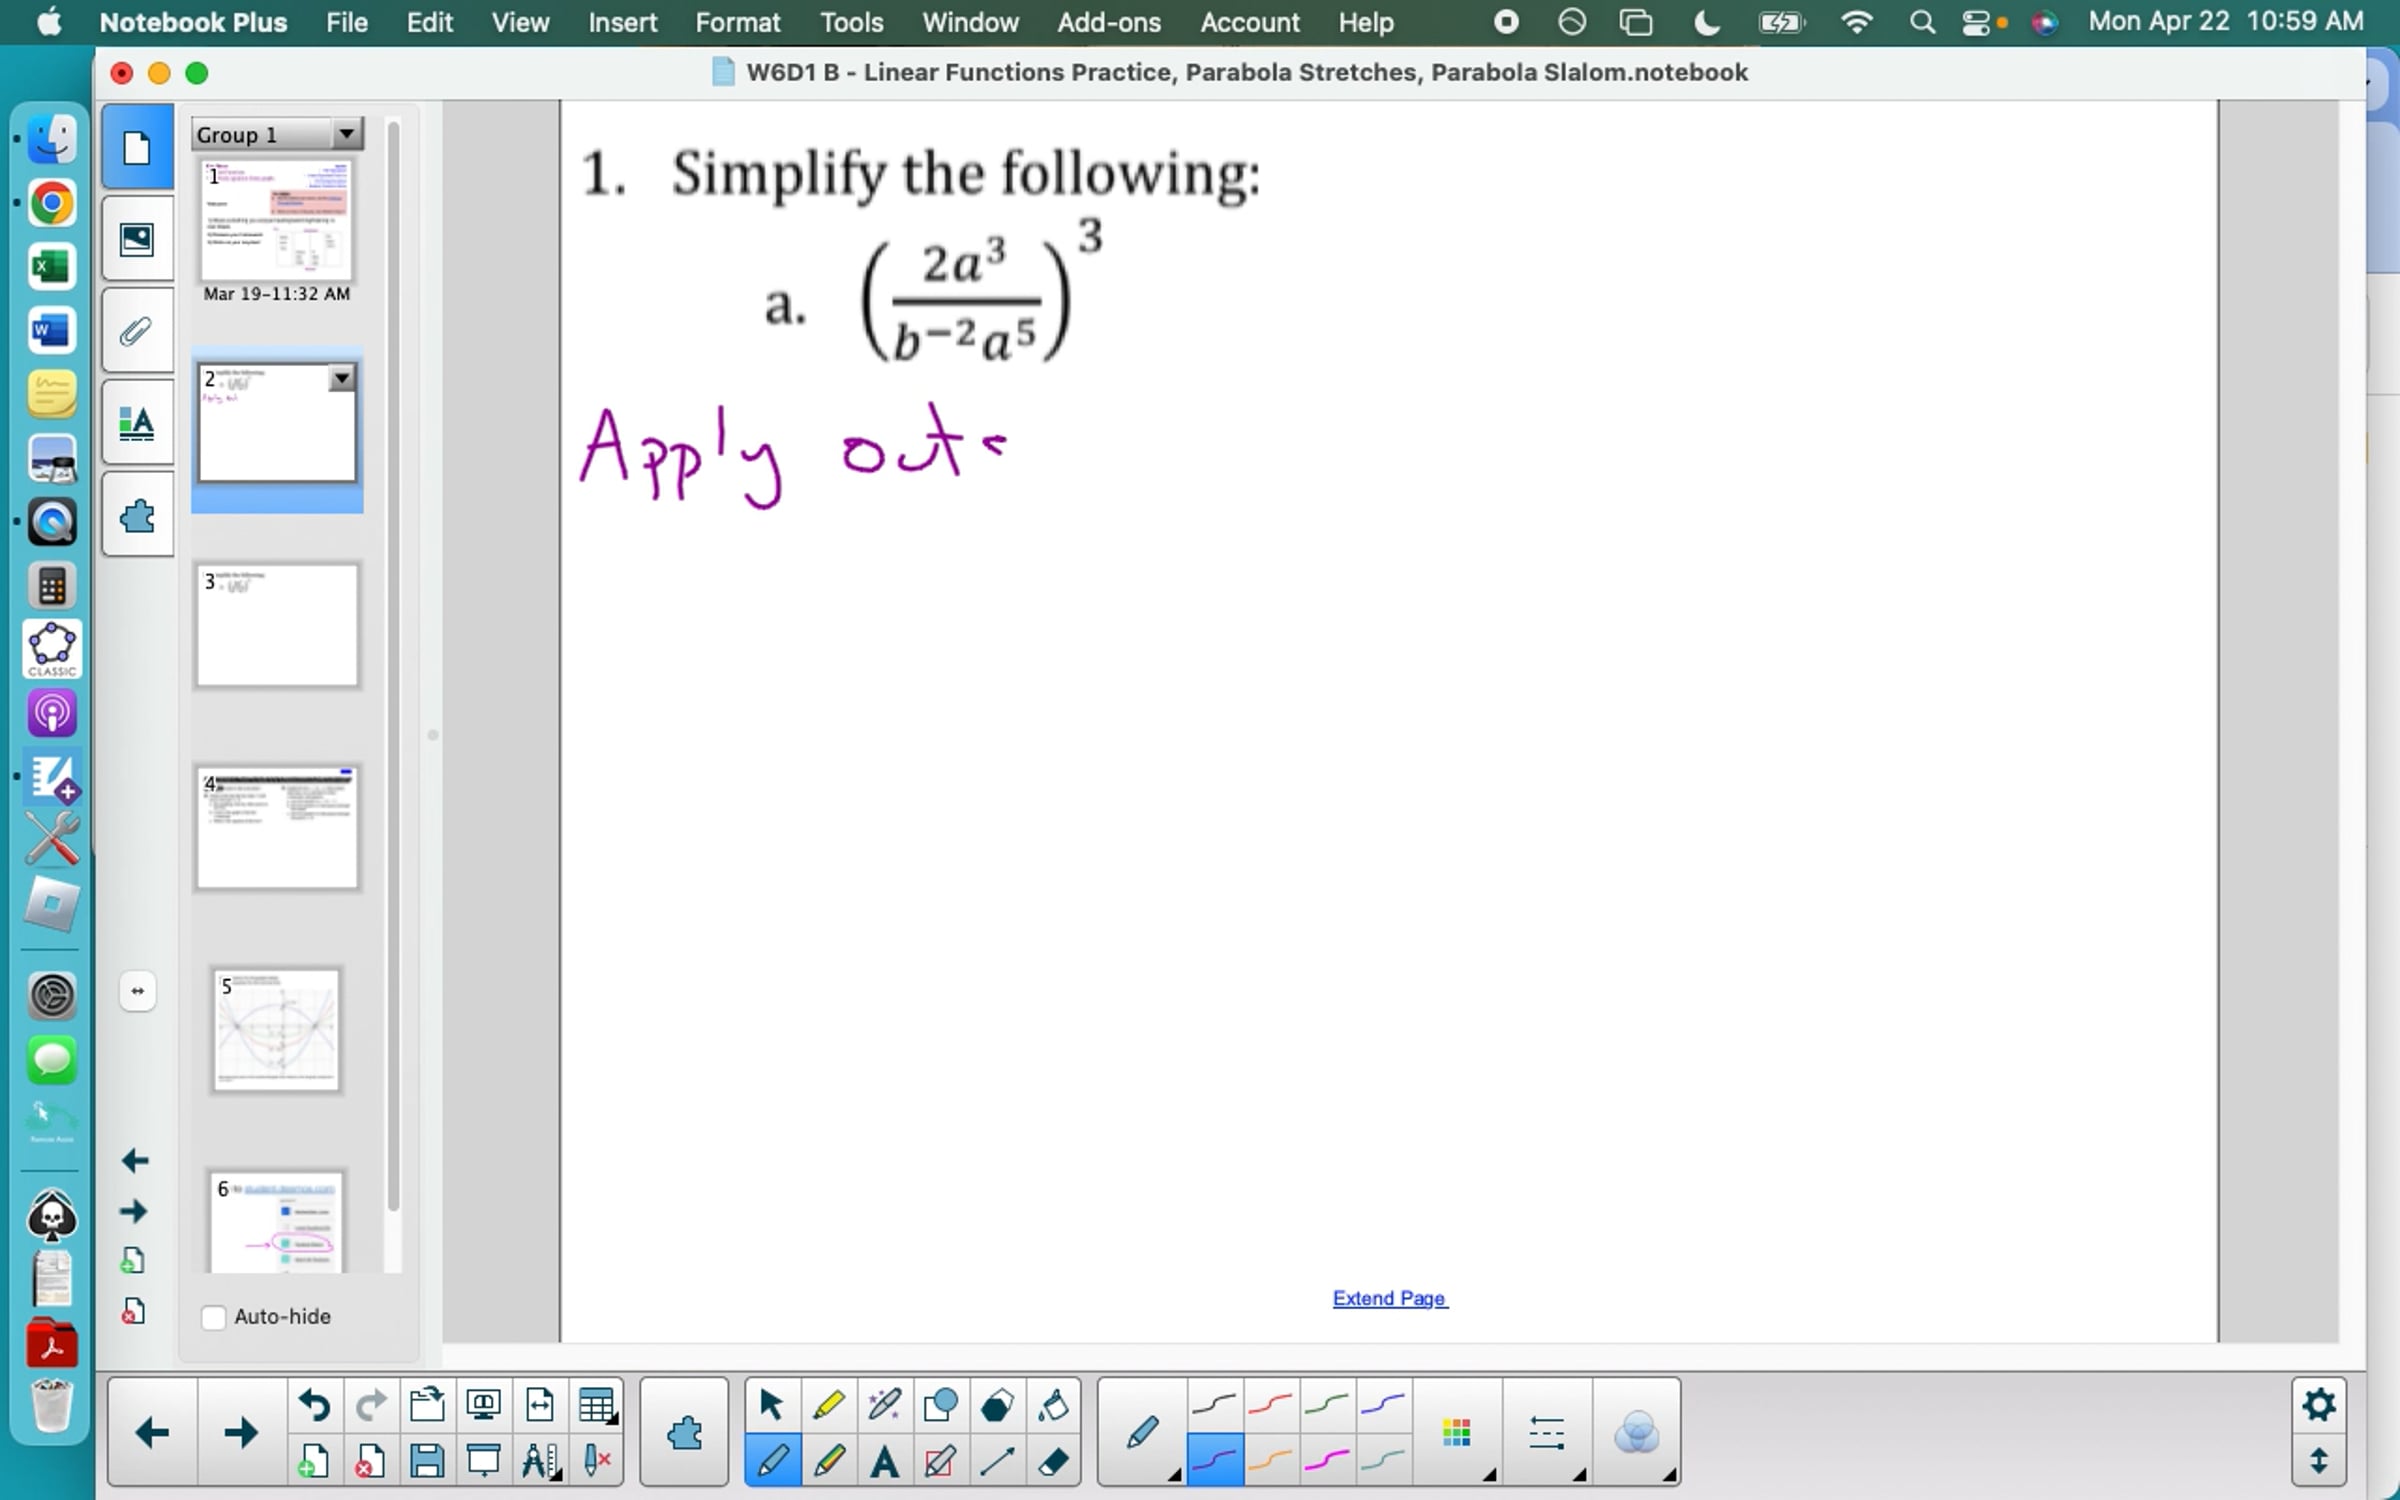2400x1500 pixels.
Task: Expand page 2 thumbnail menu arrow
Action: (342, 378)
